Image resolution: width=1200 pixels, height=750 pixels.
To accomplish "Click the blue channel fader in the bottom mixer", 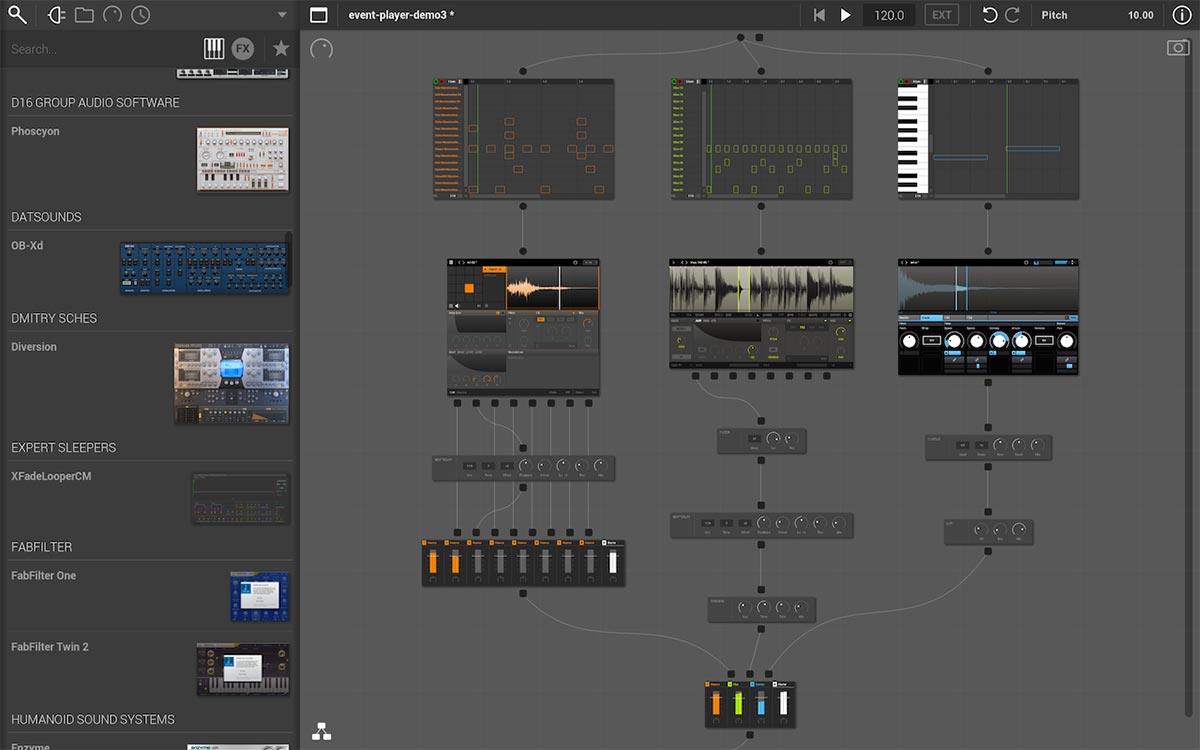I will tap(761, 705).
